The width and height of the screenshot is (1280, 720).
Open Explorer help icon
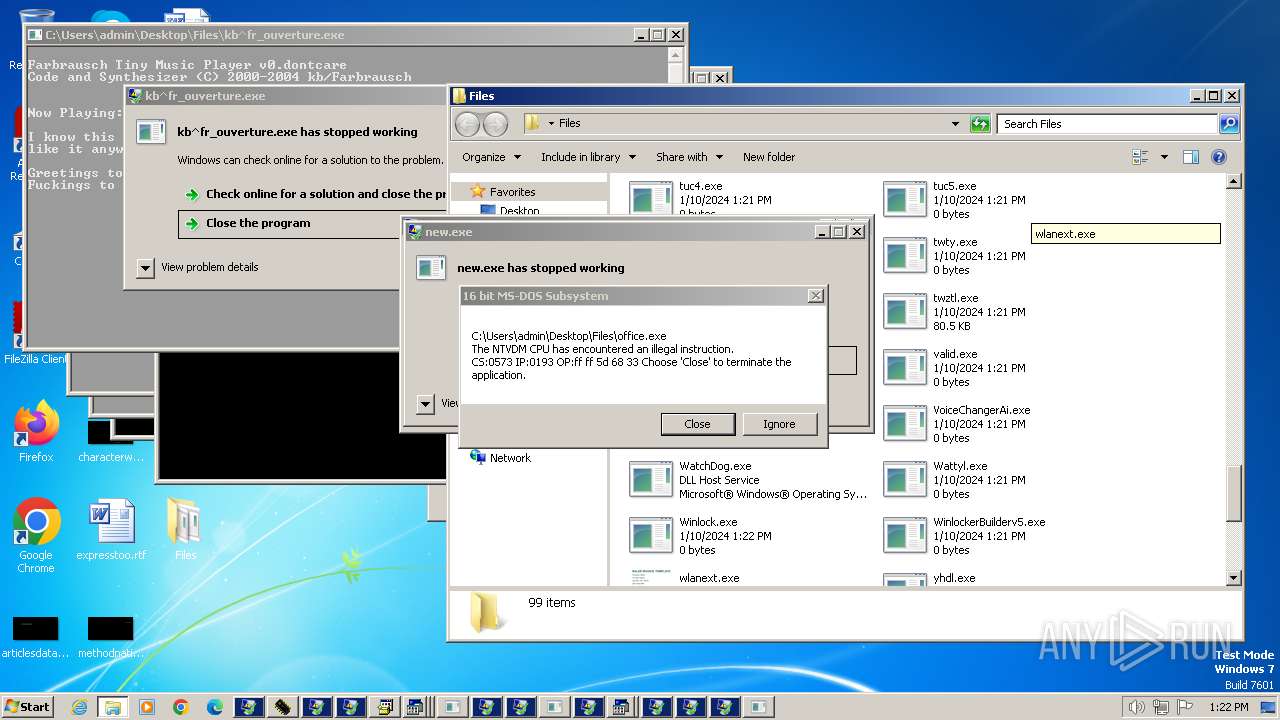point(1218,157)
